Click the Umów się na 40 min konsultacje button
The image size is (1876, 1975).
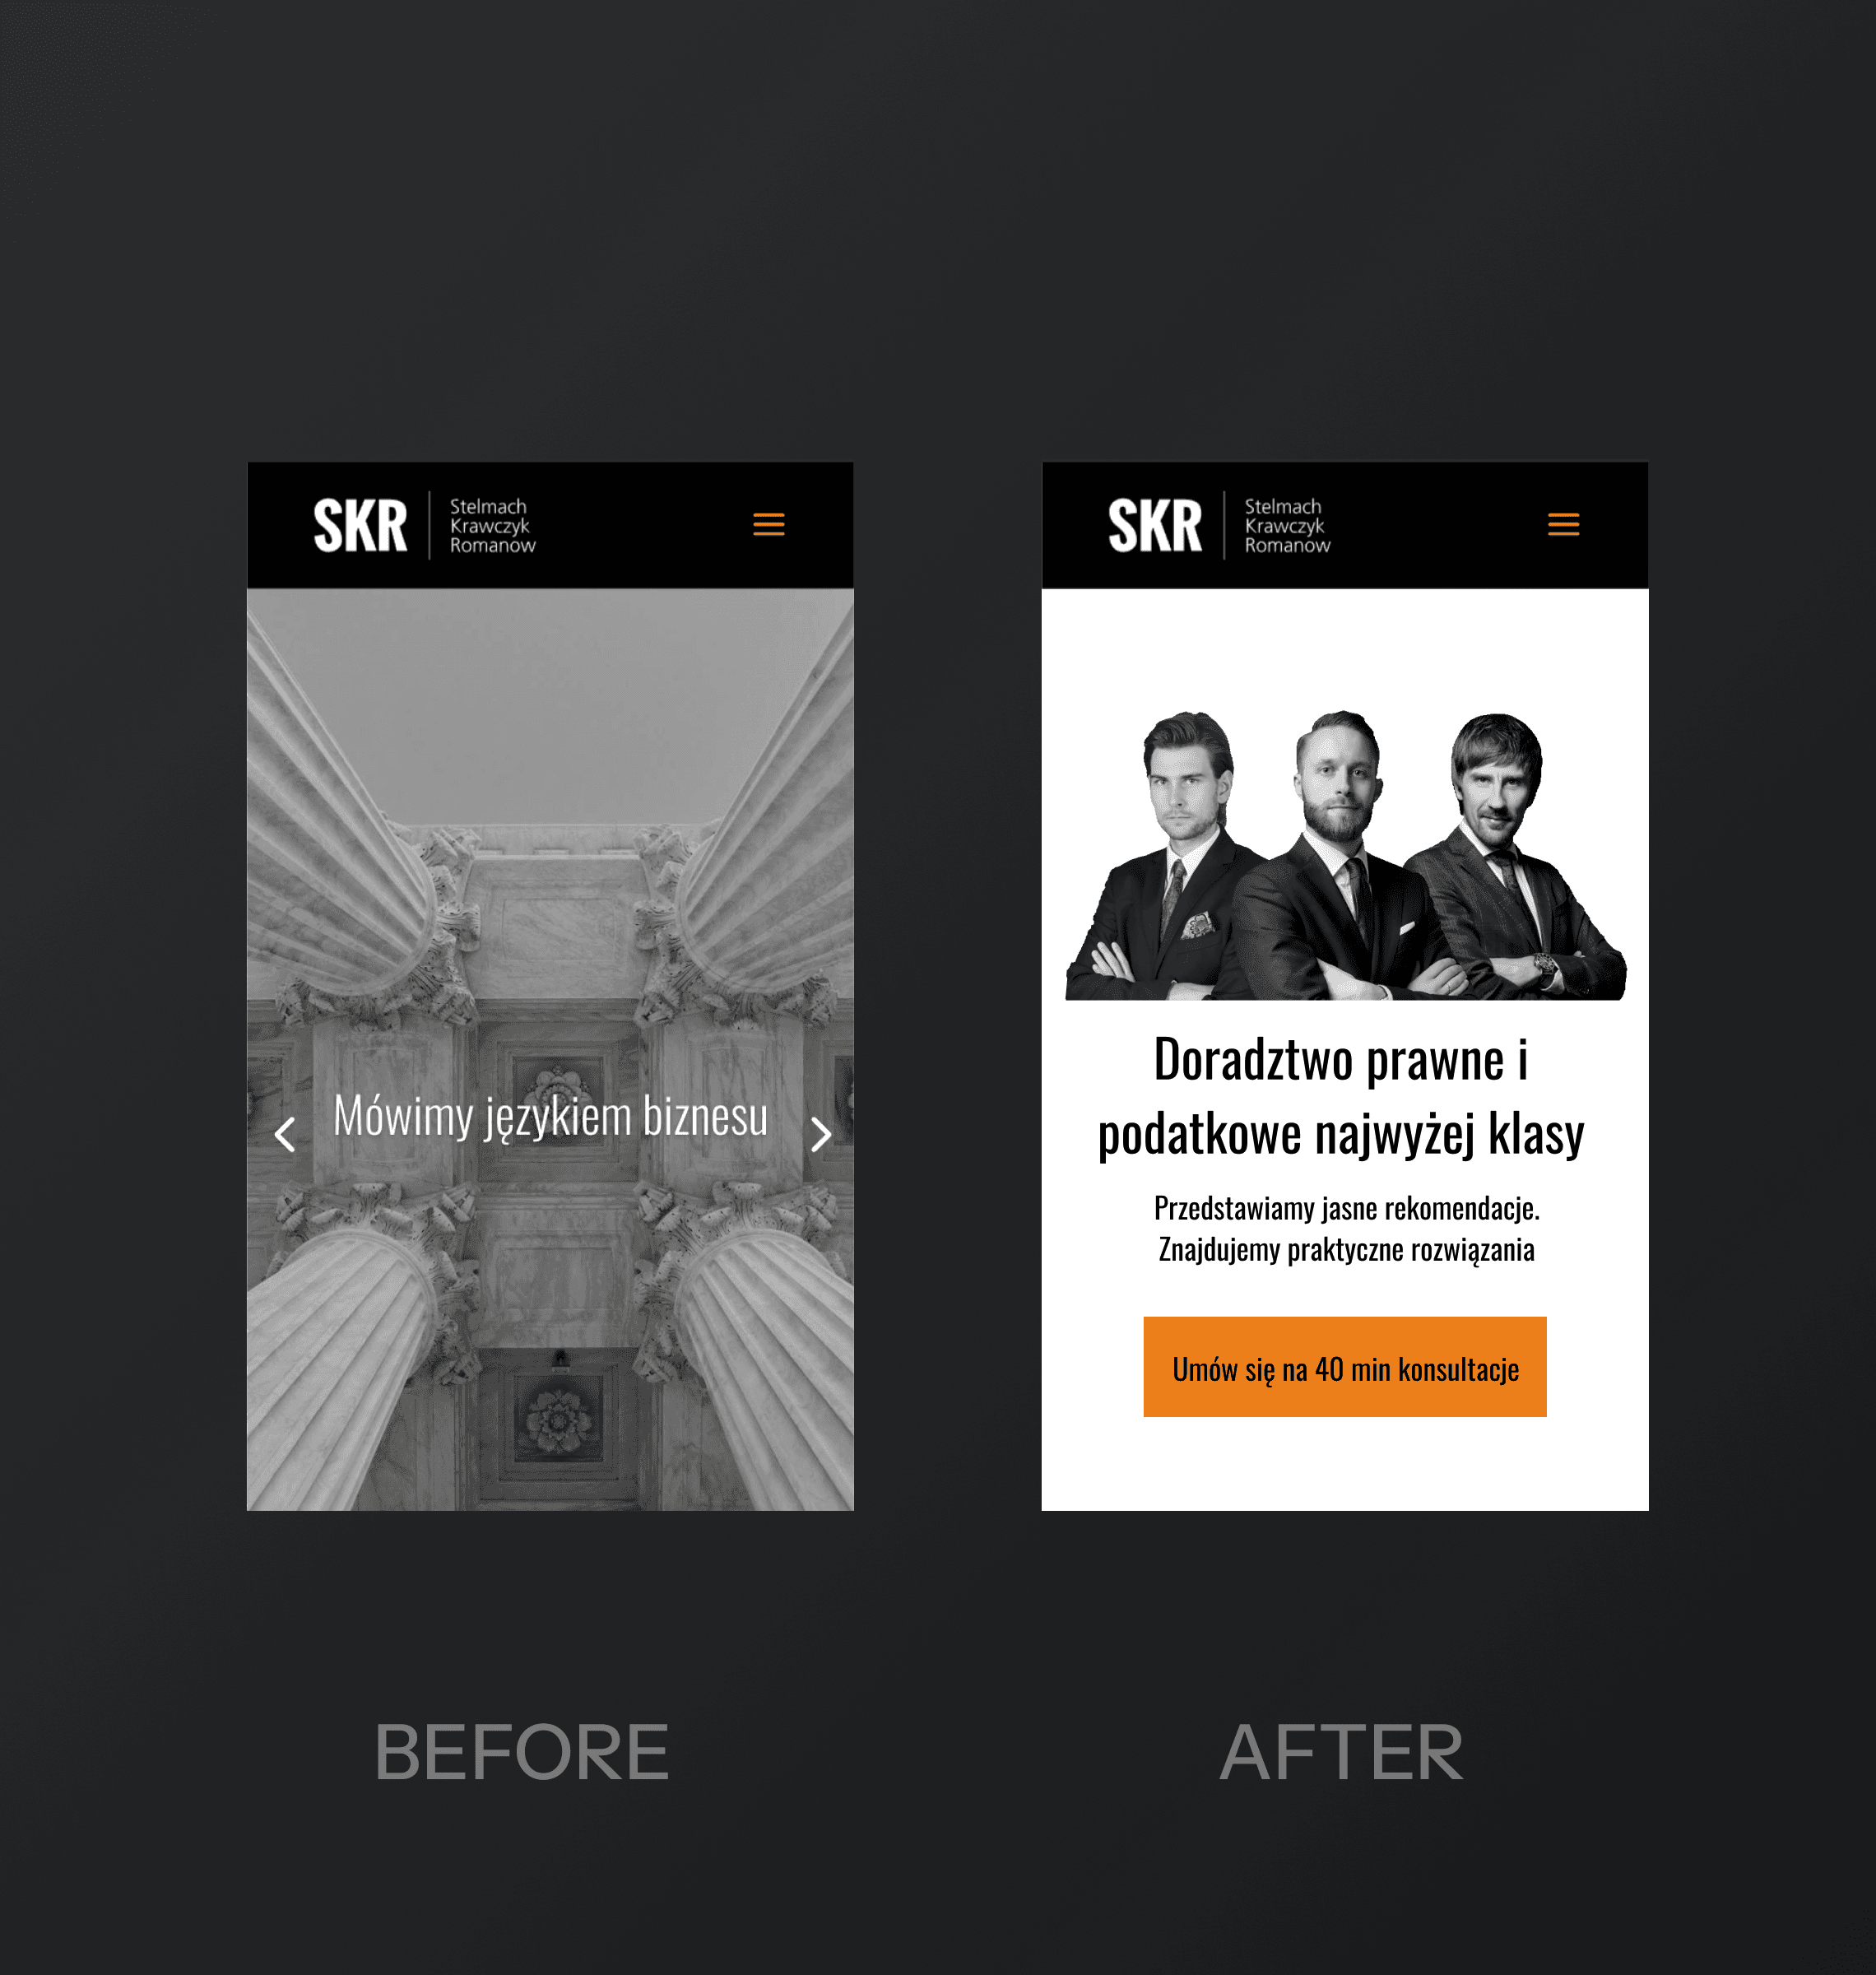[1345, 1366]
